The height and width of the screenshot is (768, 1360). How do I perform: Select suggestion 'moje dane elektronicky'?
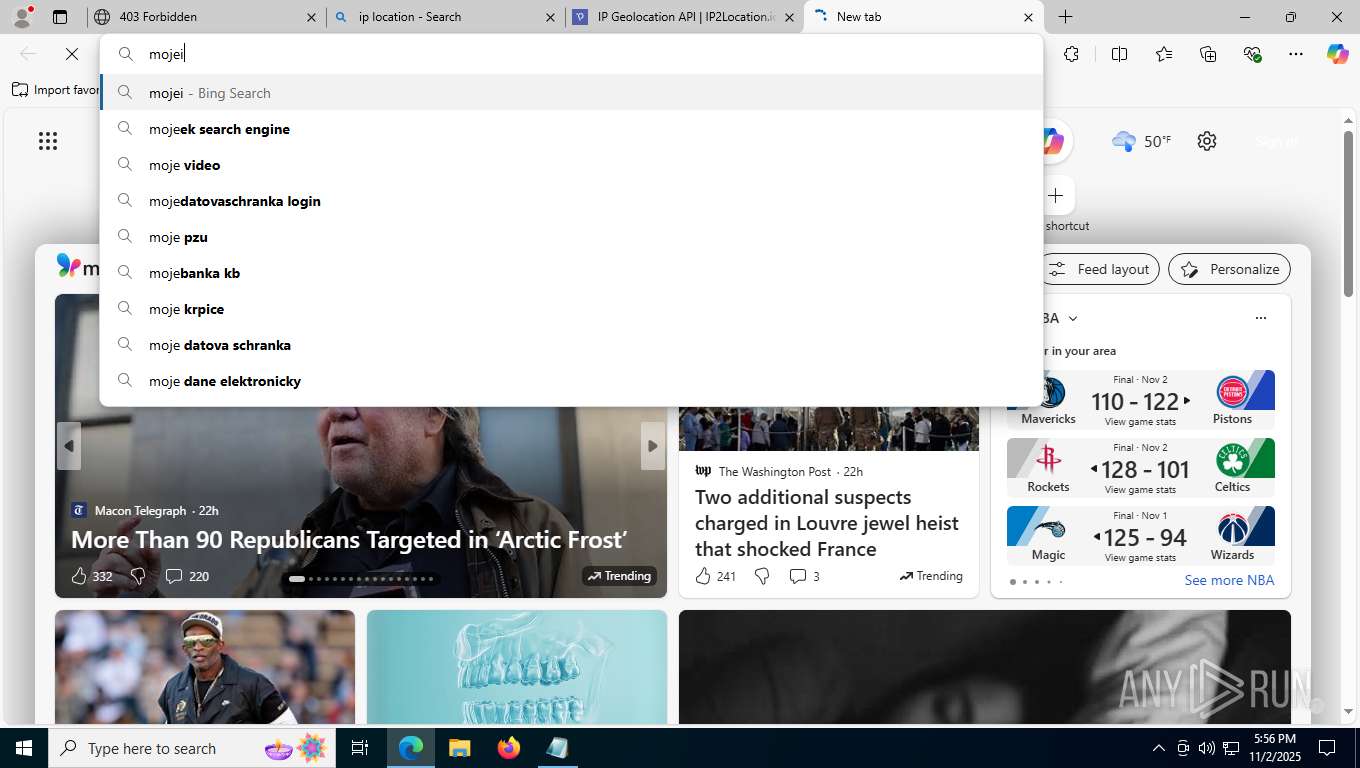point(571,381)
